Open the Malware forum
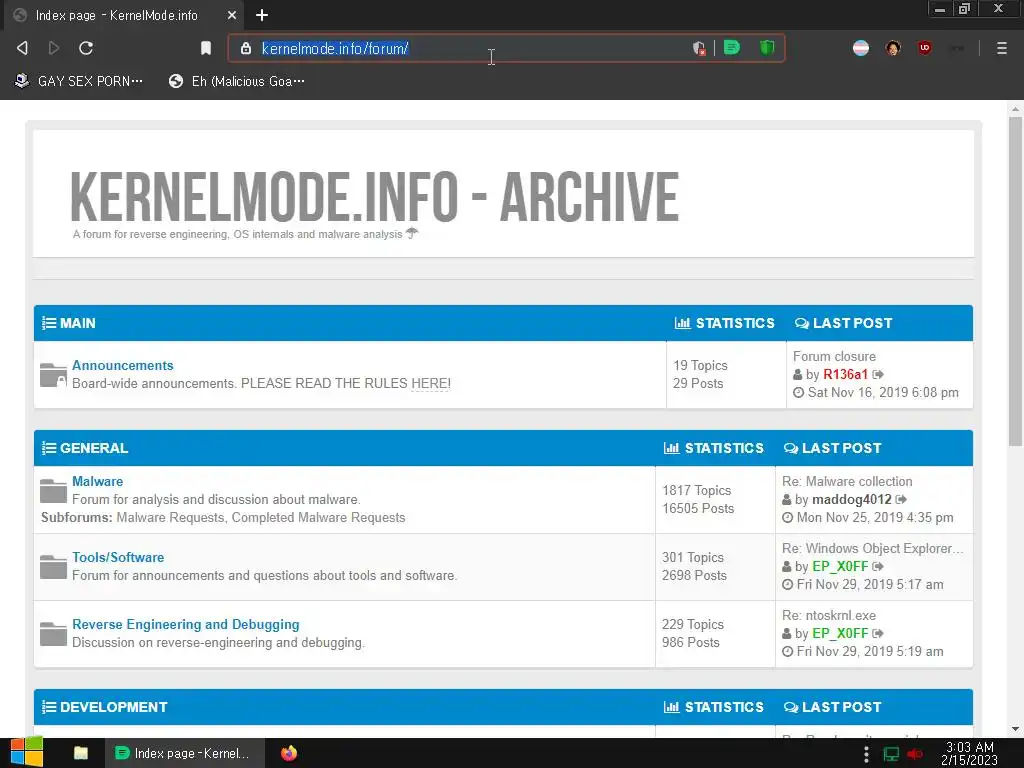Screen dimensions: 1024x768 coord(97,481)
